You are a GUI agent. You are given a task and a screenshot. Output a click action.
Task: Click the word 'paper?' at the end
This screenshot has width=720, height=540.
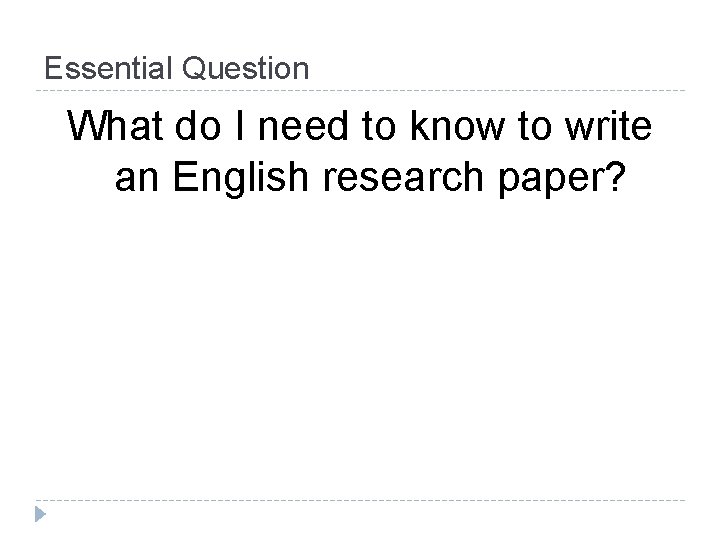[562, 179]
